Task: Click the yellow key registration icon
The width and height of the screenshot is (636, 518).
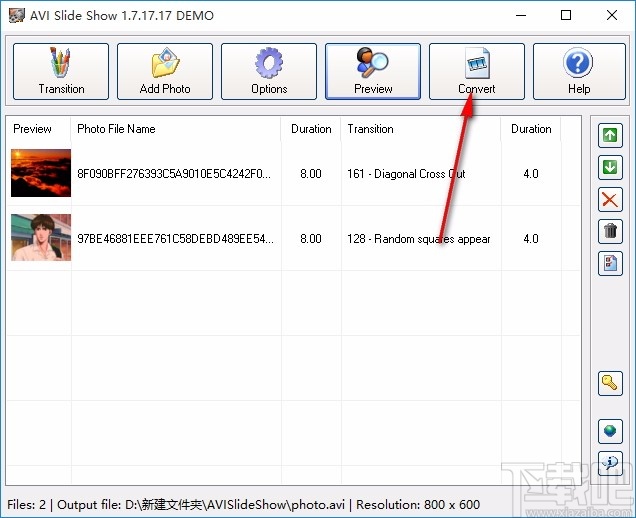Action: [610, 383]
